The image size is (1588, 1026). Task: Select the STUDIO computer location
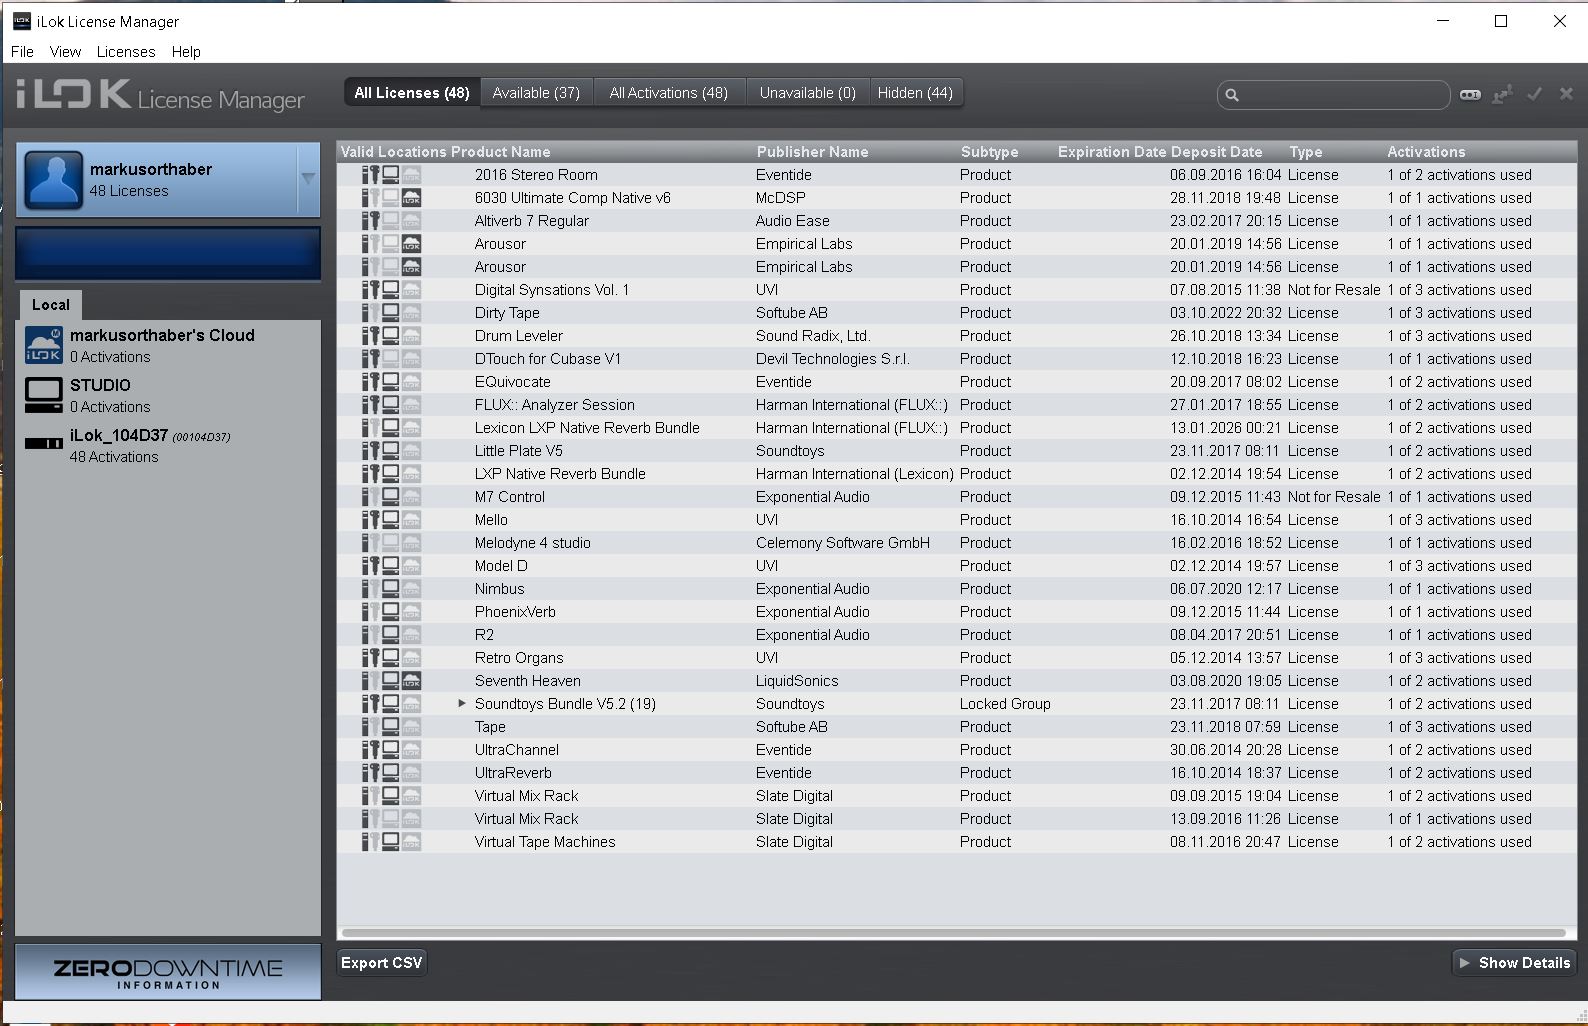pyautogui.click(x=168, y=395)
